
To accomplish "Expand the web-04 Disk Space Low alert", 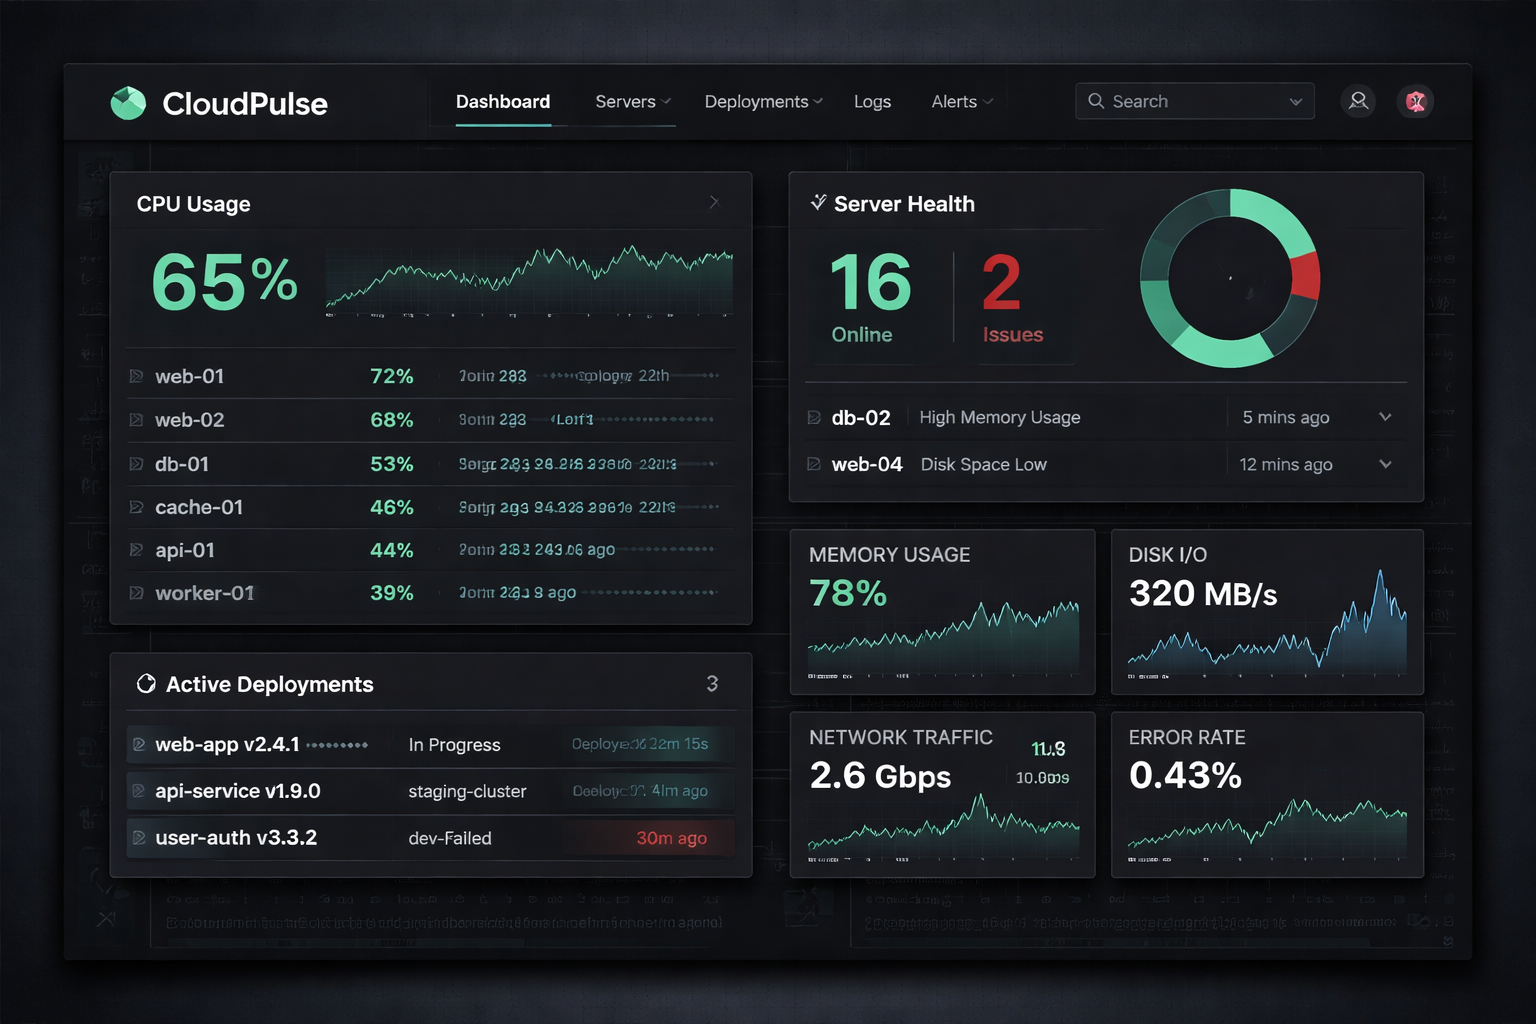I will (x=1385, y=464).
